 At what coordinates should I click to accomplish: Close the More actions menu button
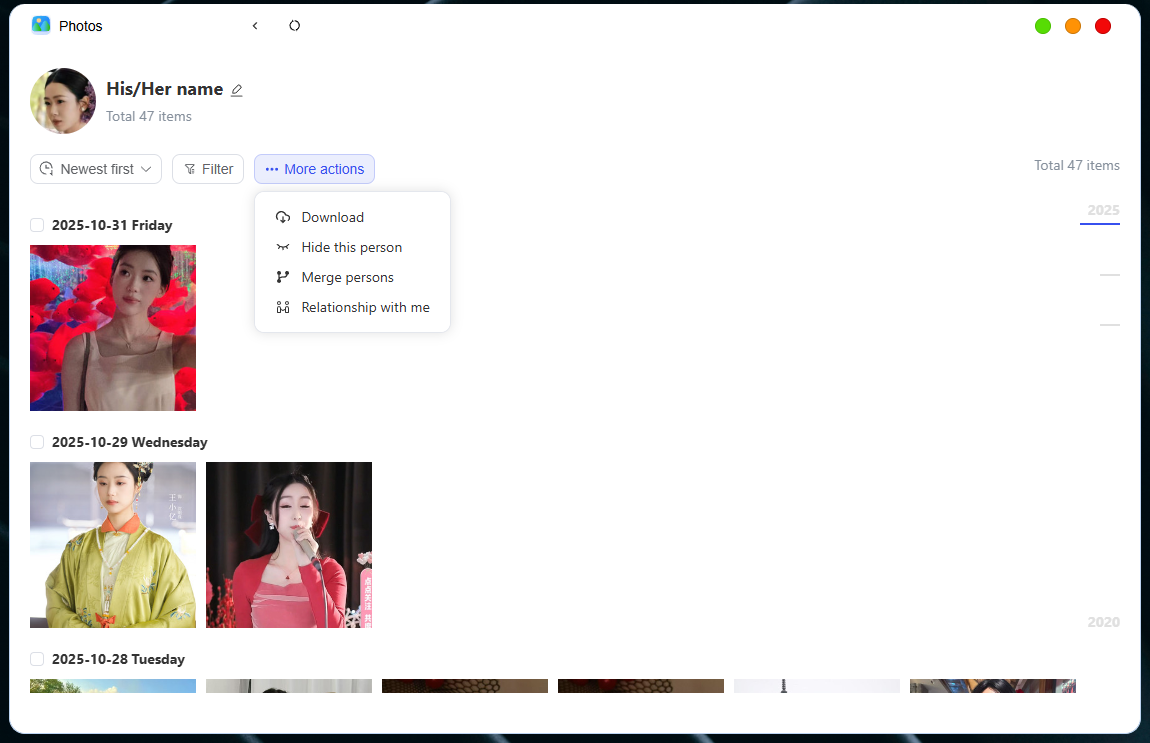point(315,169)
